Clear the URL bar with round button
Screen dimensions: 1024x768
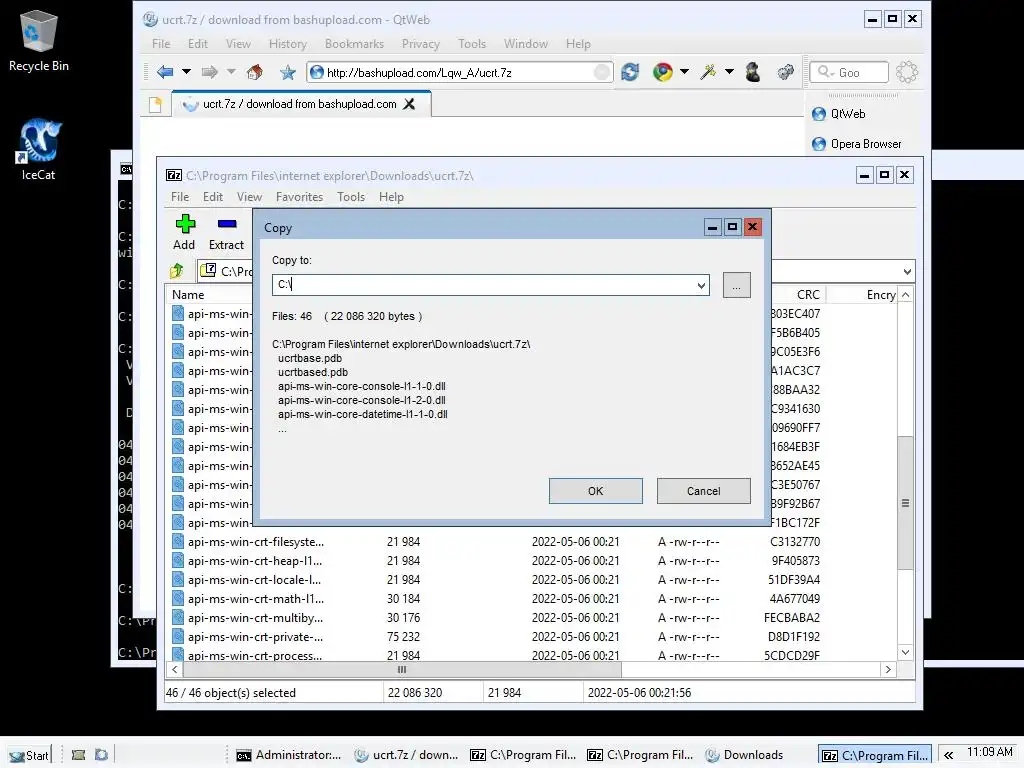pyautogui.click(x=602, y=72)
